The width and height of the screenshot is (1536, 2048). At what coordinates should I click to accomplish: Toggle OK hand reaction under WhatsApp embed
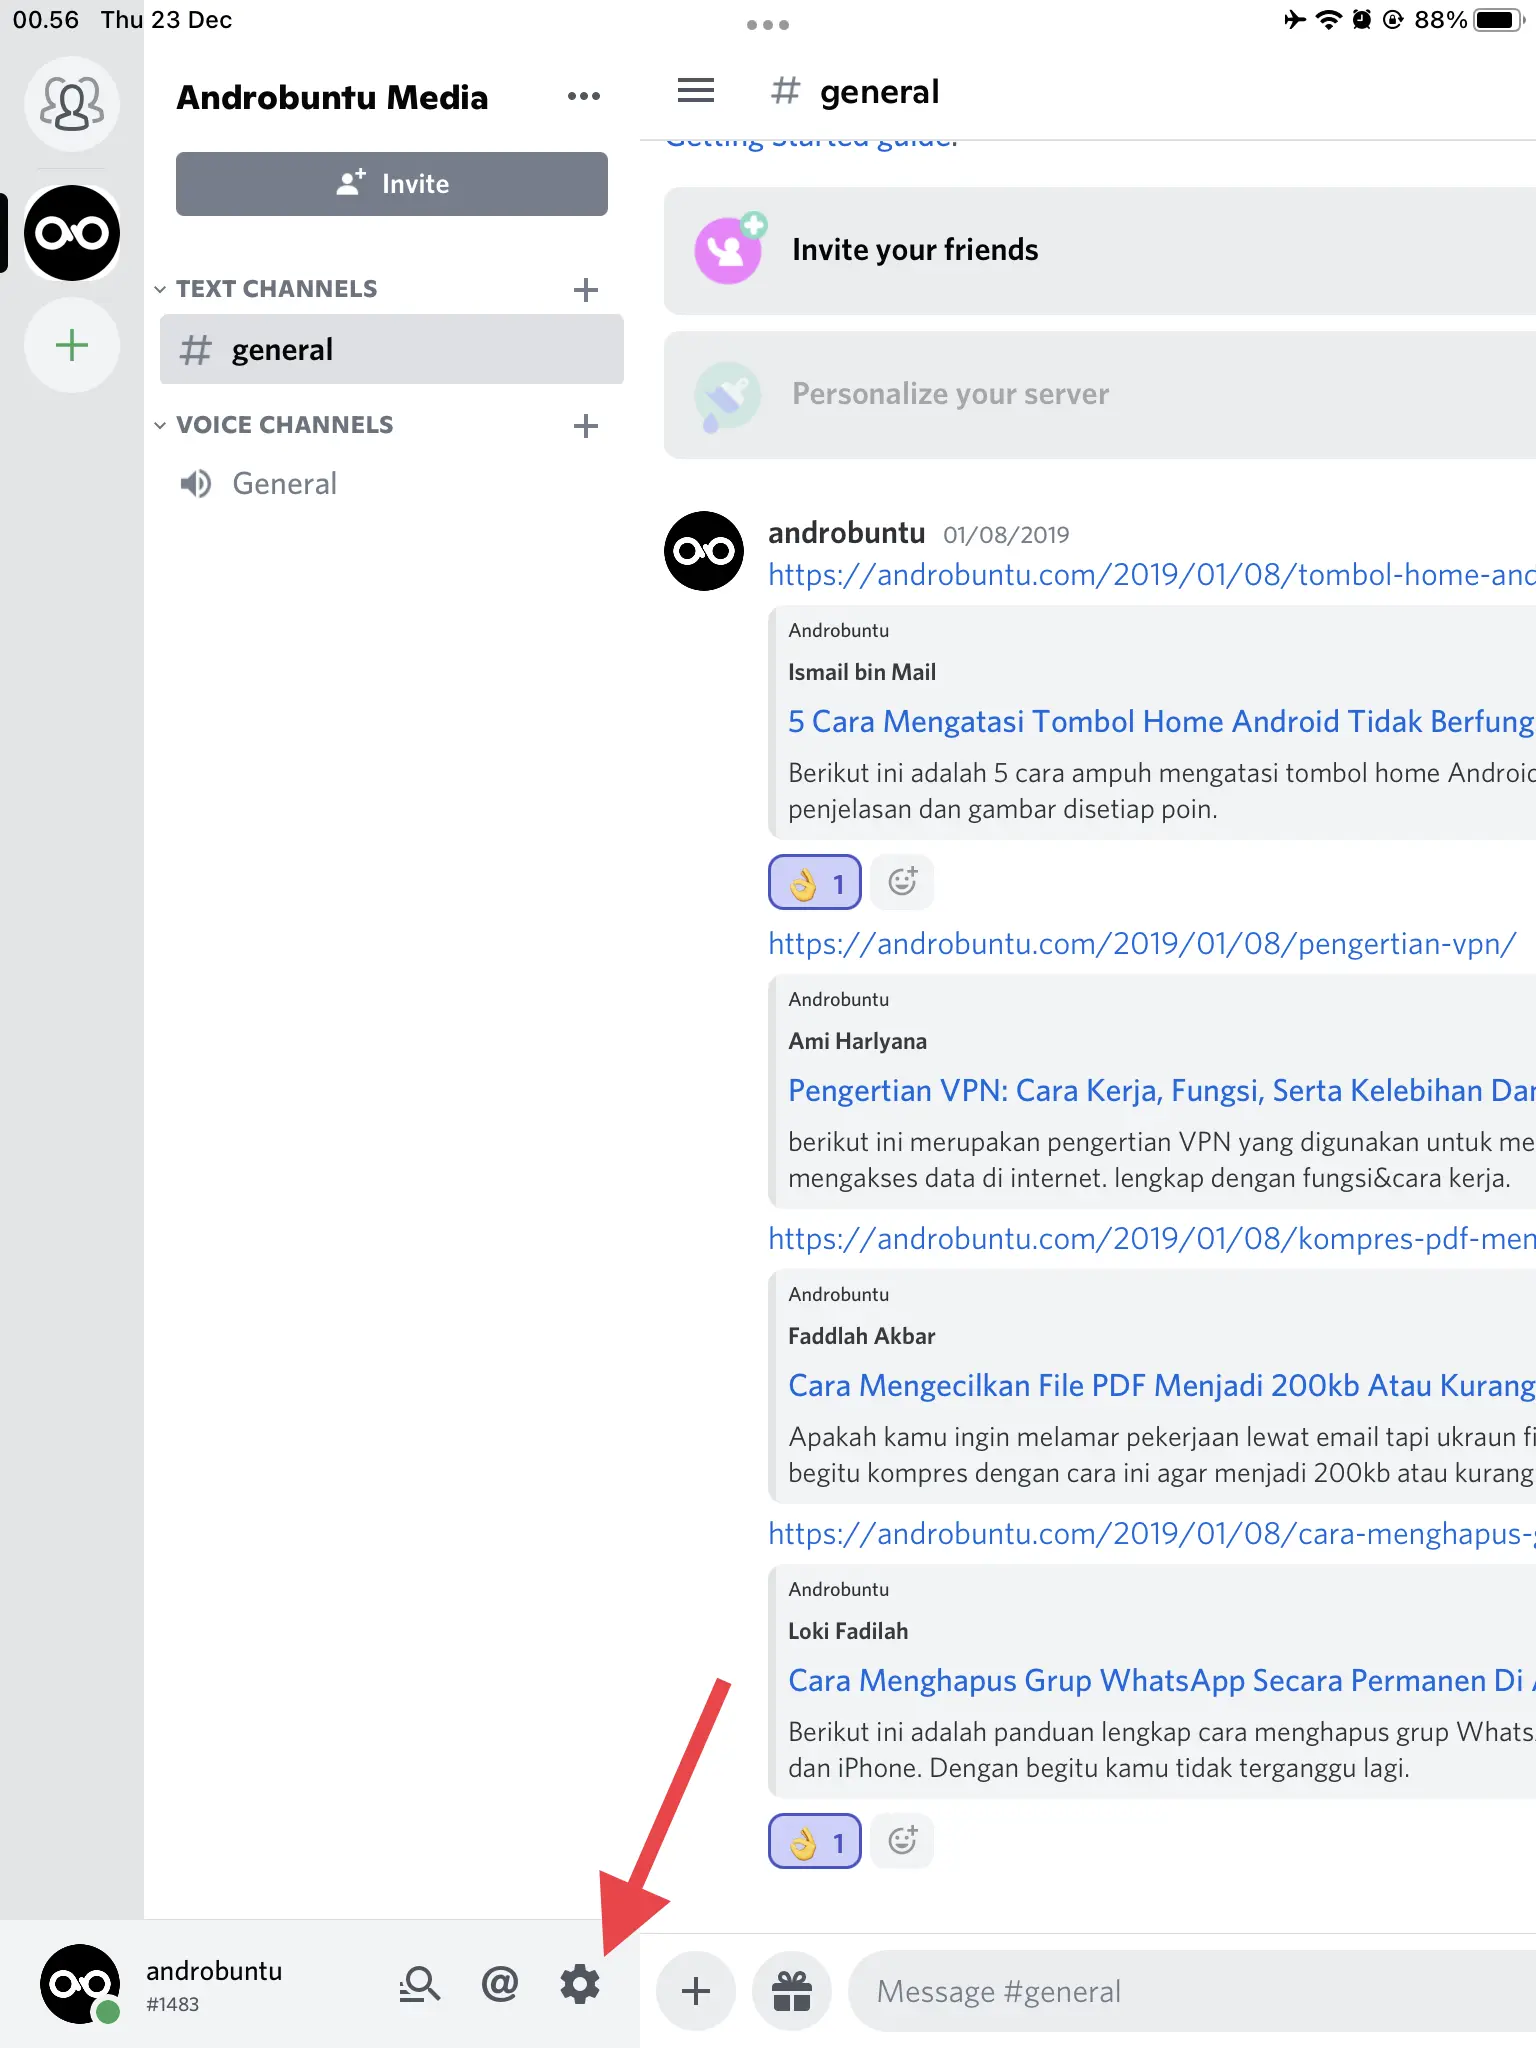[x=815, y=1841]
